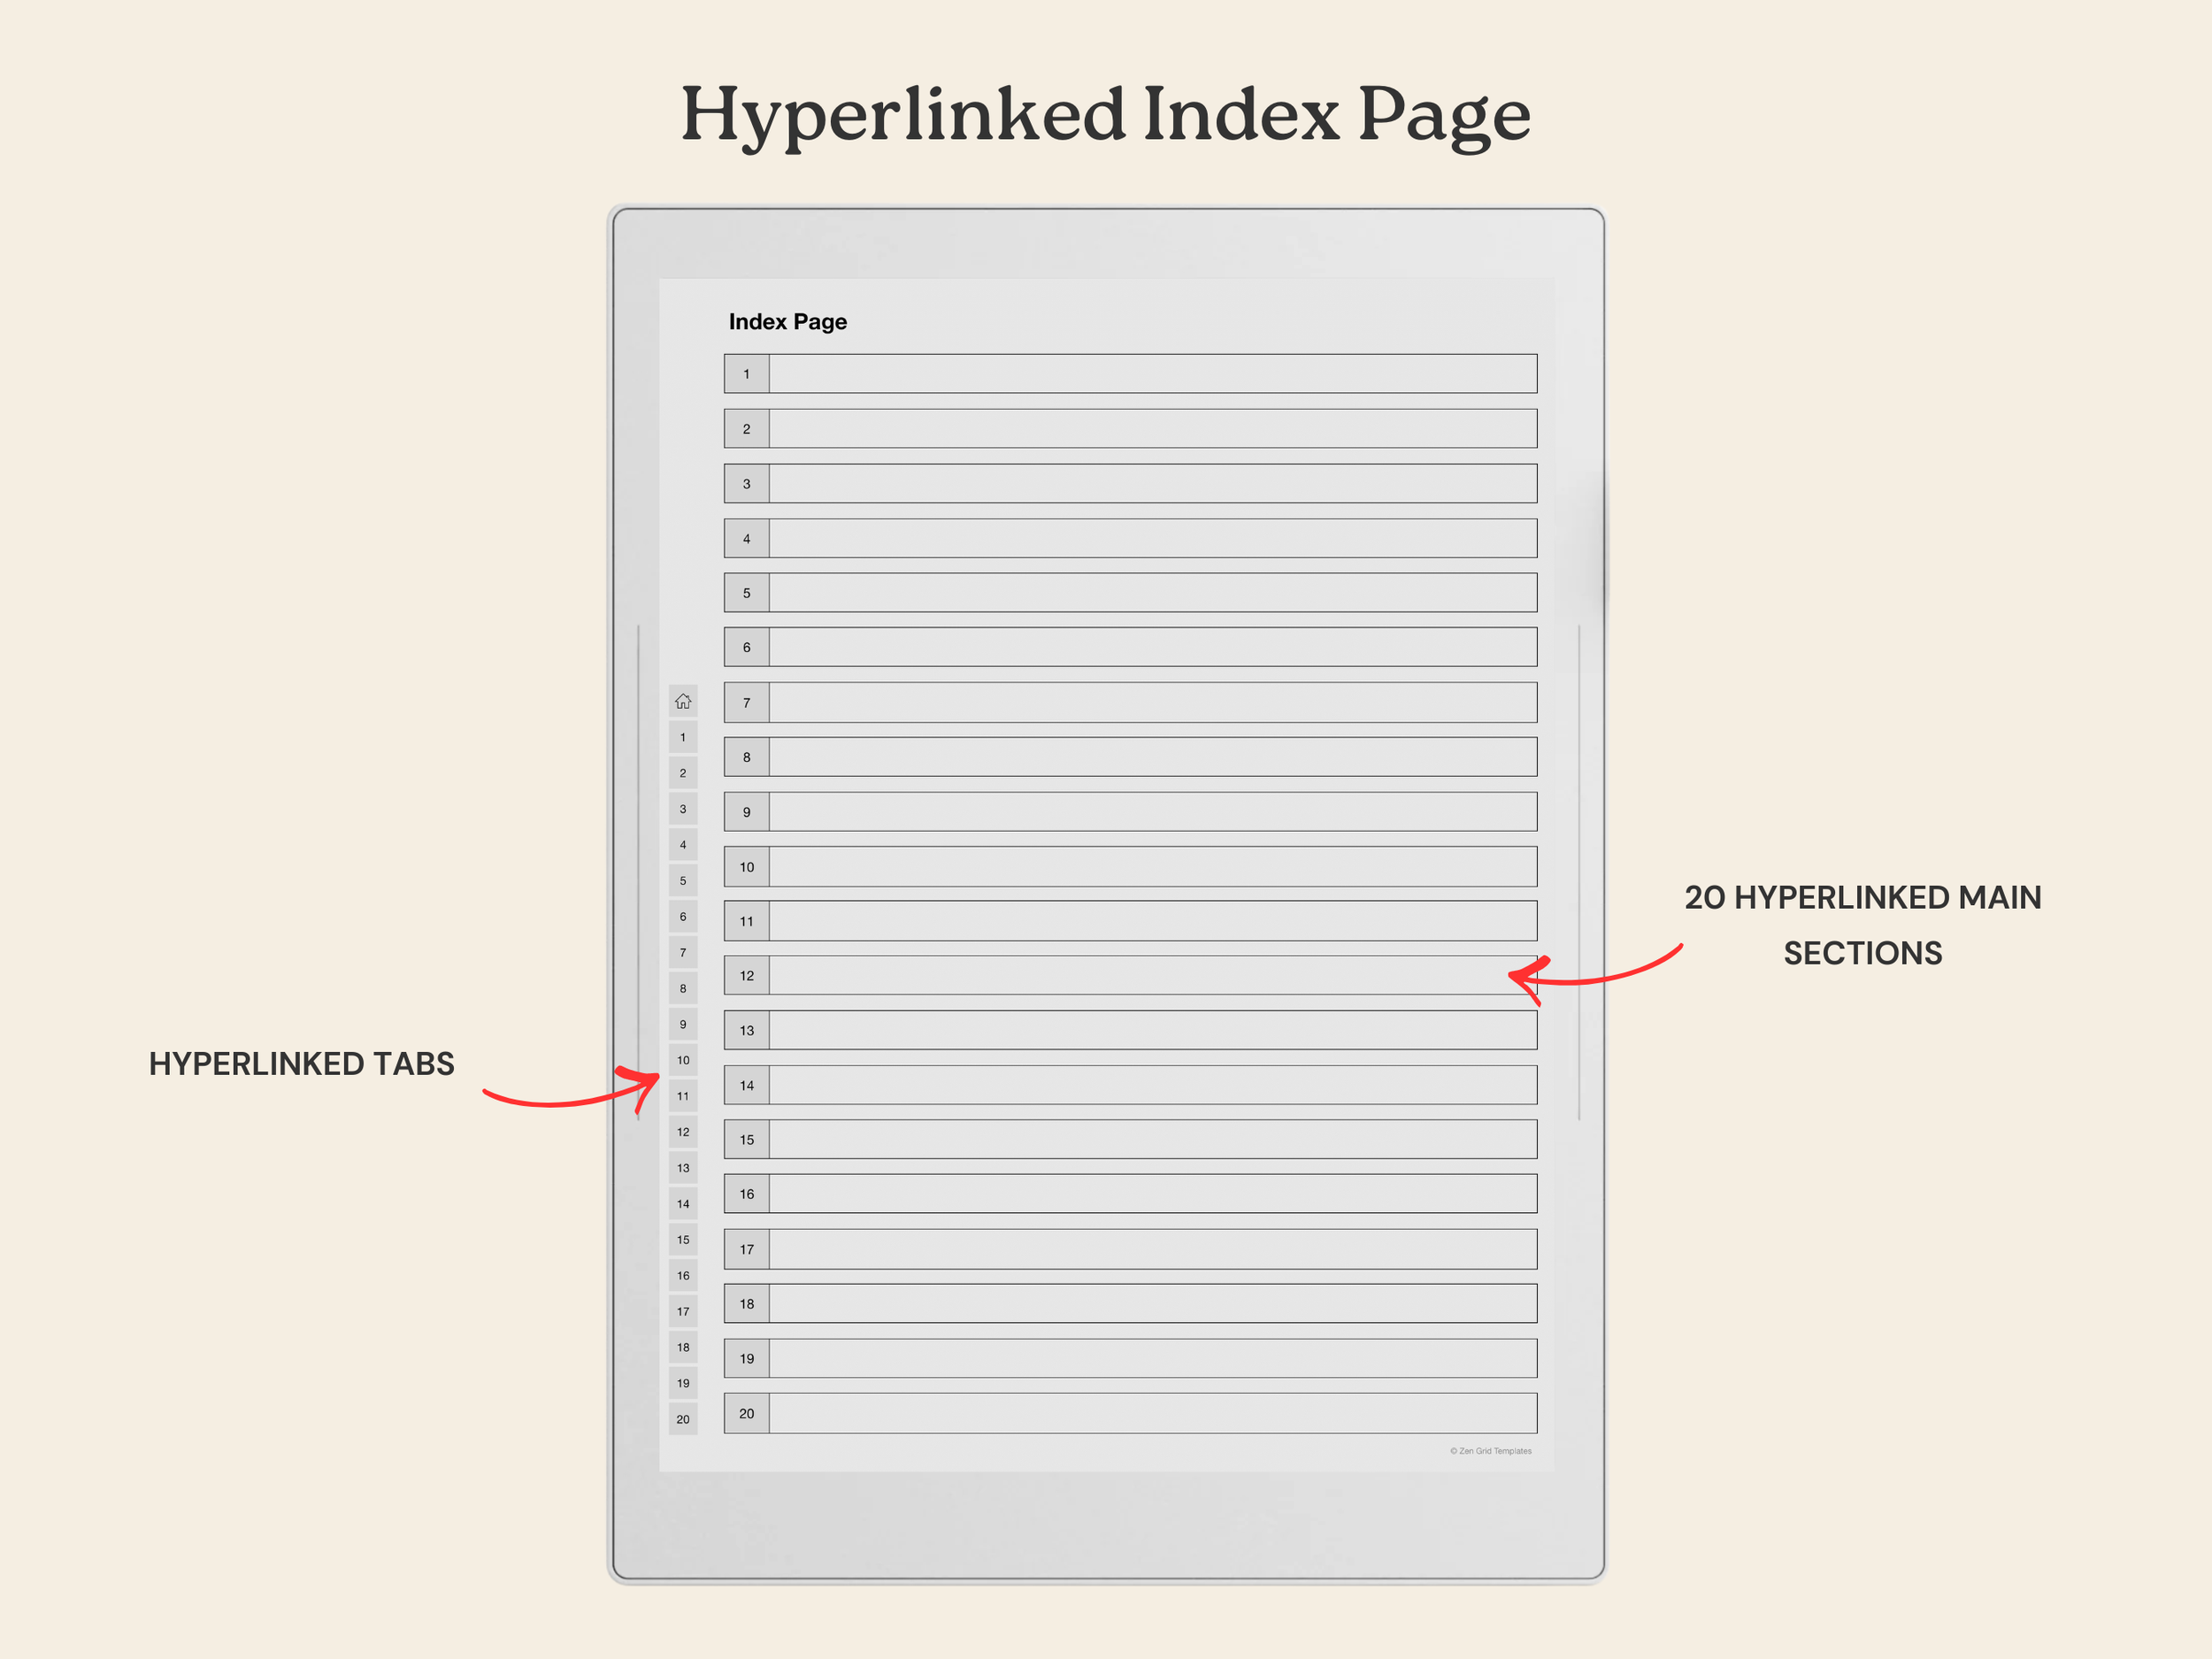The image size is (2212, 1659).
Task: Jump to side tab 10
Action: point(683,1060)
